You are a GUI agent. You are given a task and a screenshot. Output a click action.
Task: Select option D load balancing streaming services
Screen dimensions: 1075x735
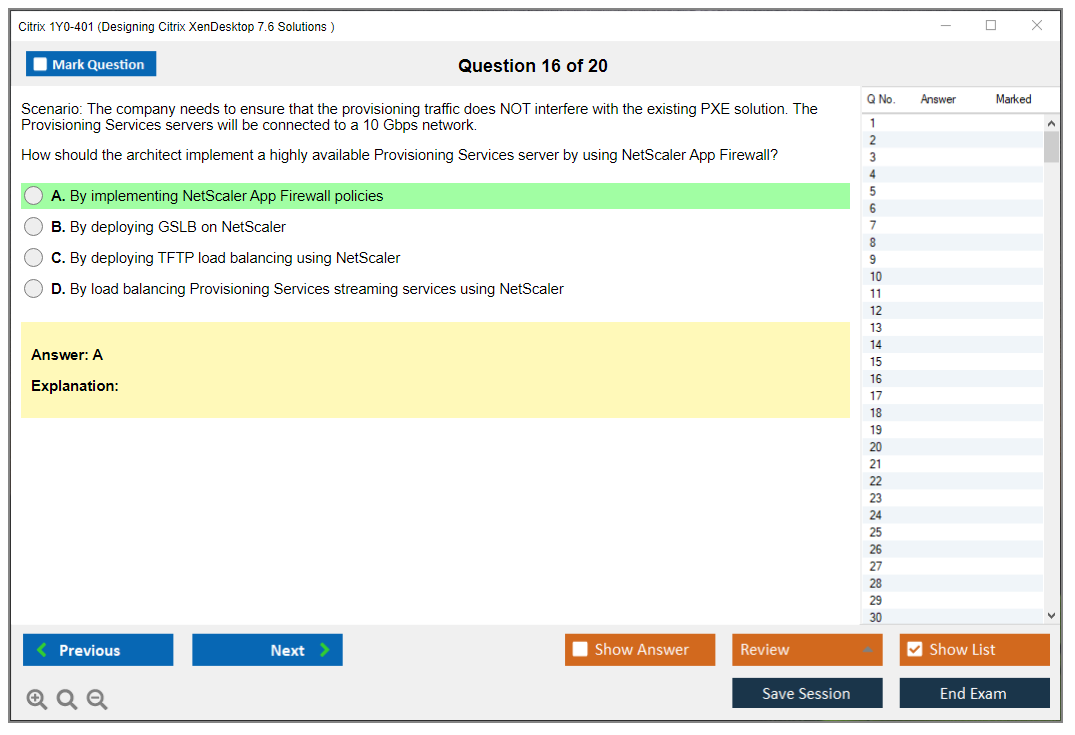click(x=34, y=289)
